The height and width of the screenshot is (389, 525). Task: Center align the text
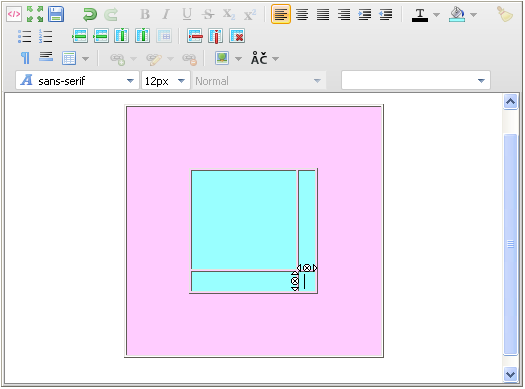click(302, 14)
